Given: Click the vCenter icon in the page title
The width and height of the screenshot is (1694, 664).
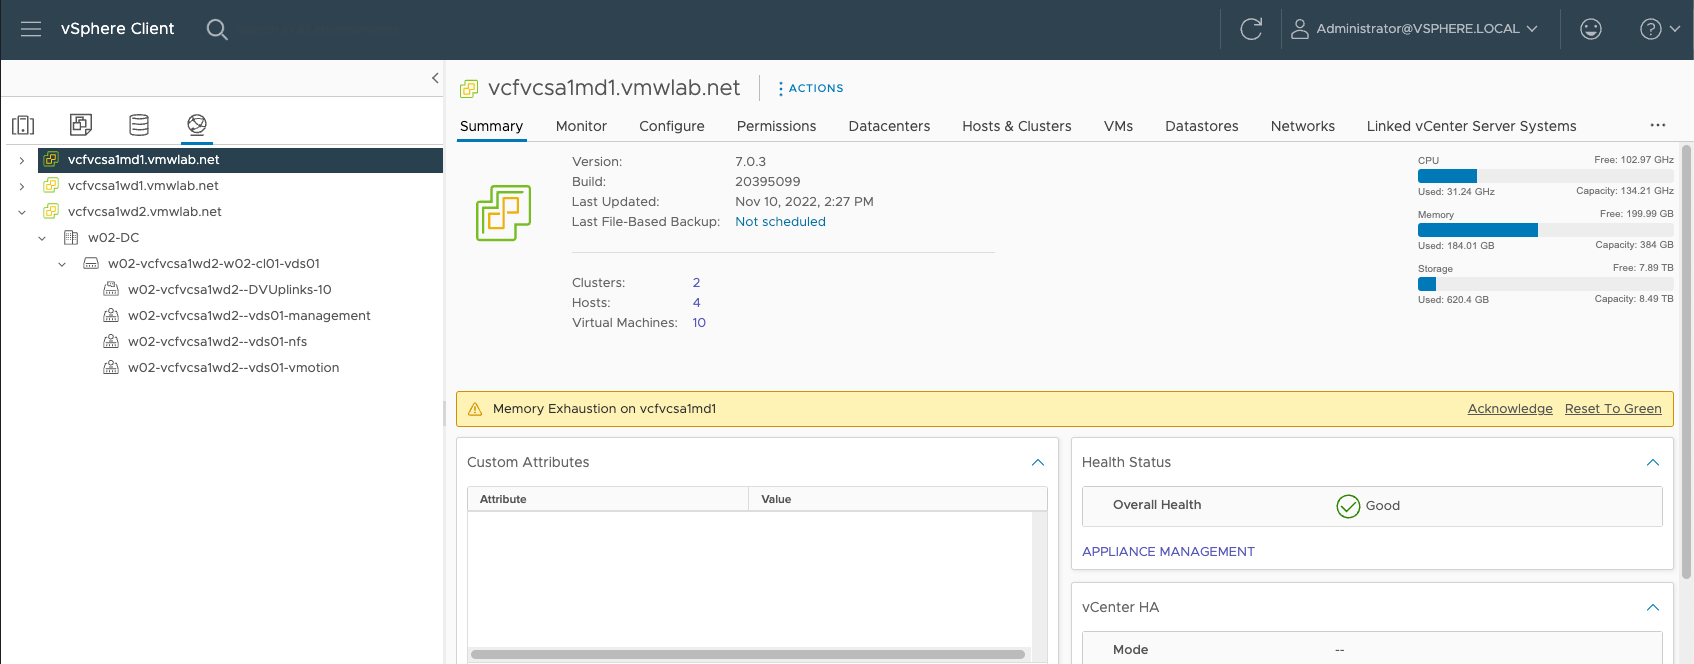Looking at the screenshot, I should coord(469,89).
